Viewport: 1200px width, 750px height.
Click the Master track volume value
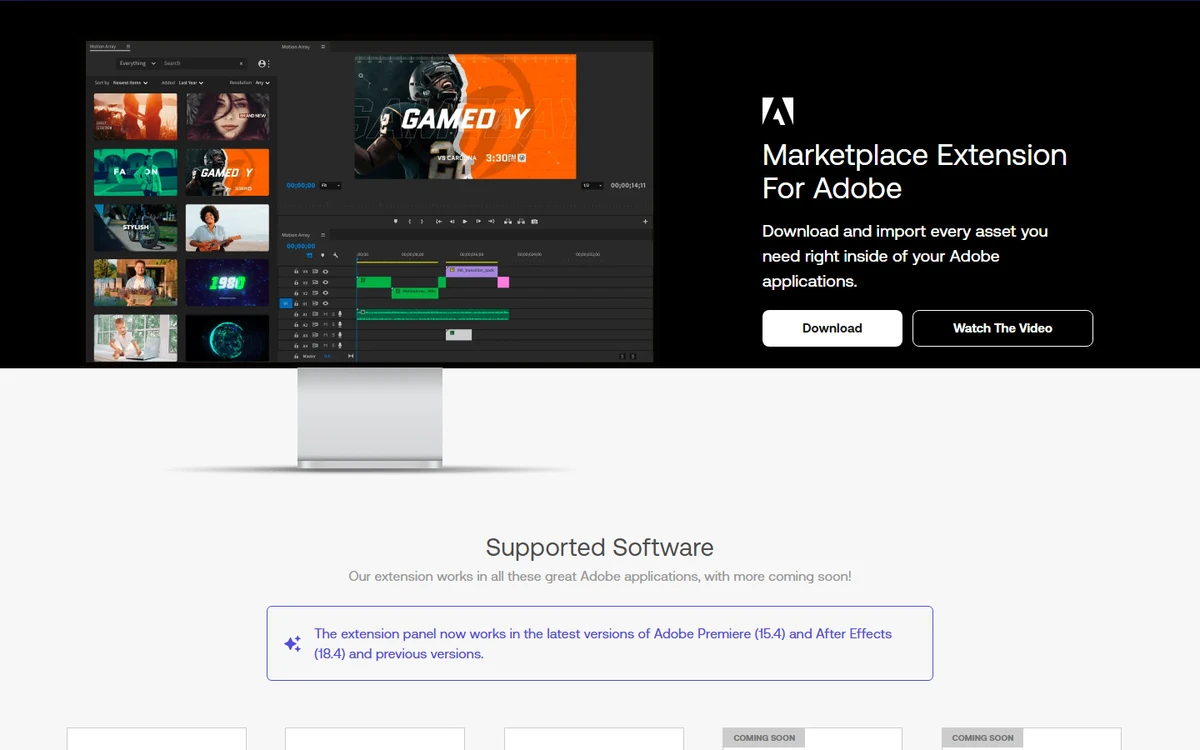coord(327,356)
